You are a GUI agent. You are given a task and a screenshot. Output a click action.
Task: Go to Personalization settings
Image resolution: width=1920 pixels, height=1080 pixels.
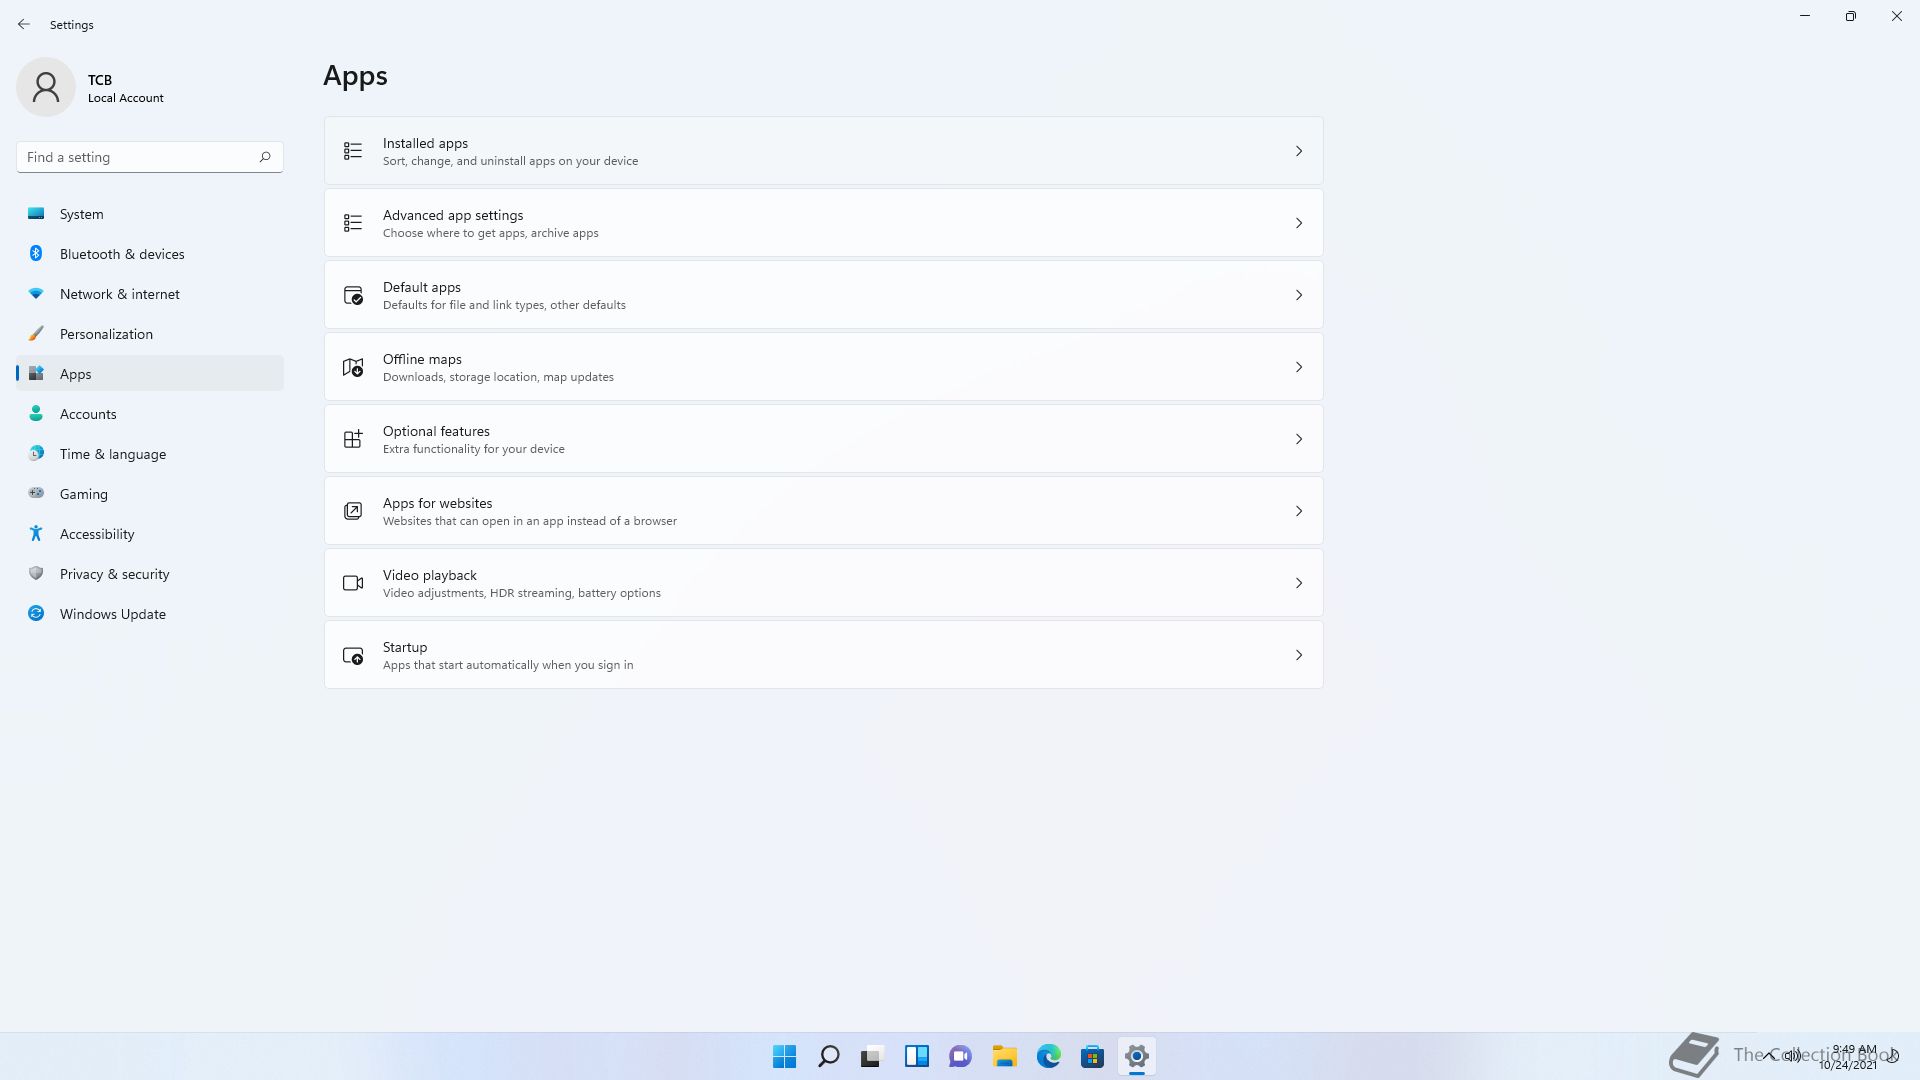point(106,334)
